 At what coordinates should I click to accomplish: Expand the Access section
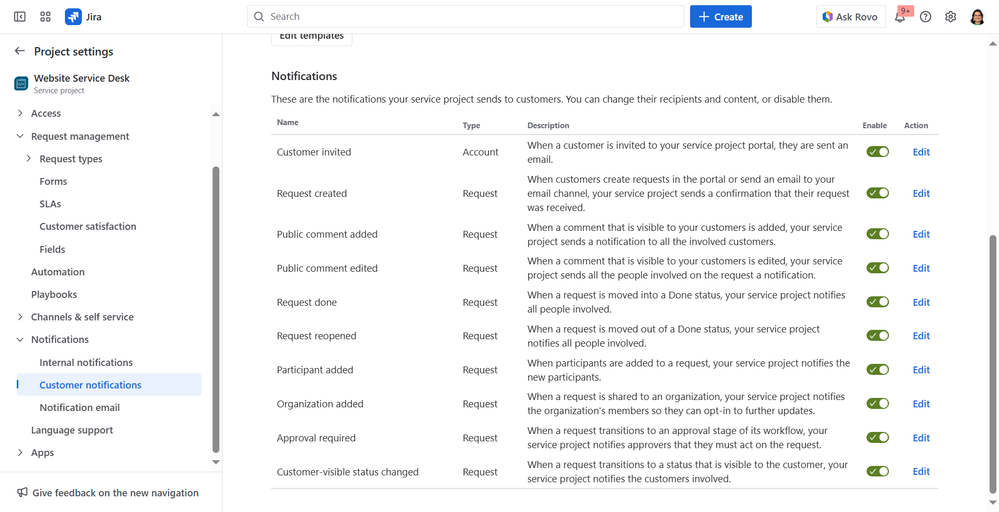(20, 114)
